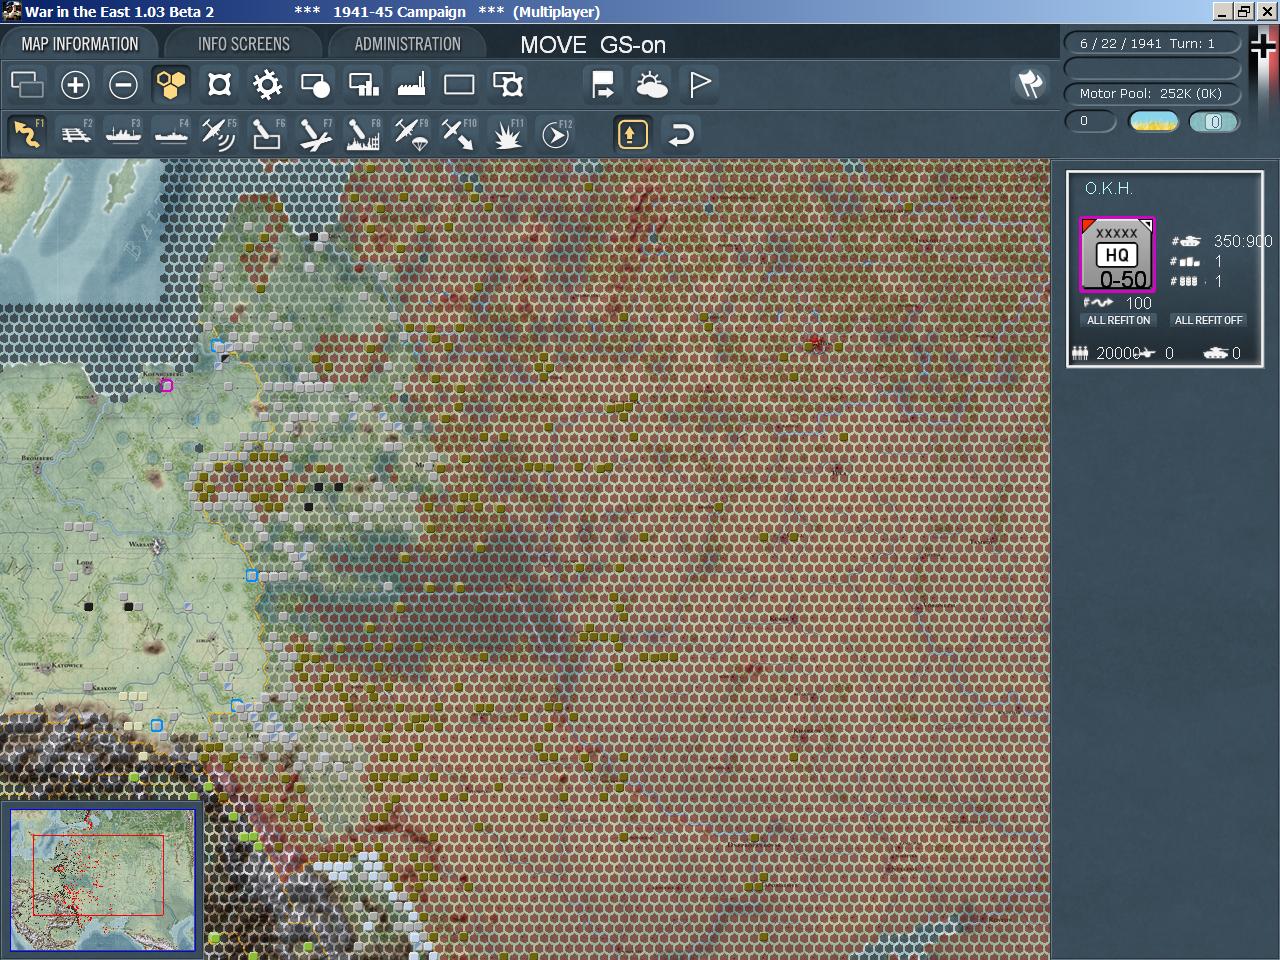Click the outlined pennant flag icon

[x=700, y=85]
